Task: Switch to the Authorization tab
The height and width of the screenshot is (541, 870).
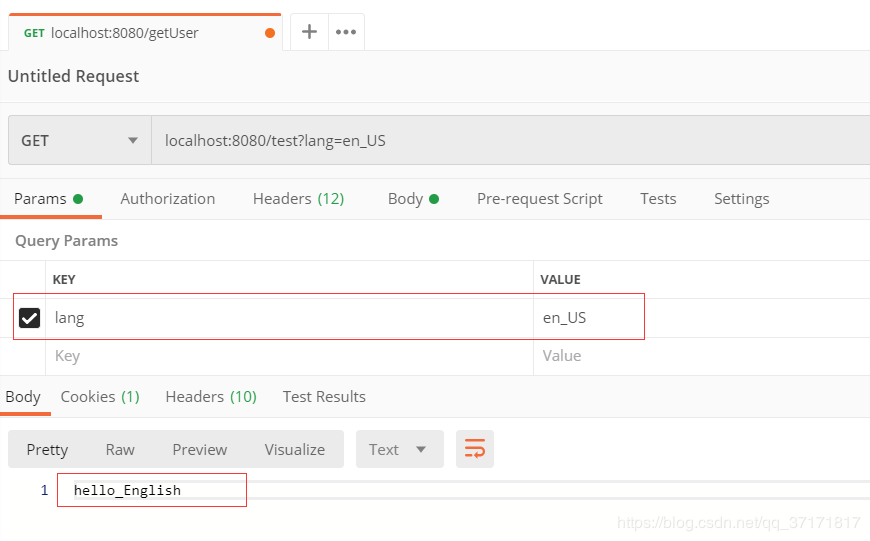Action: tap(167, 198)
